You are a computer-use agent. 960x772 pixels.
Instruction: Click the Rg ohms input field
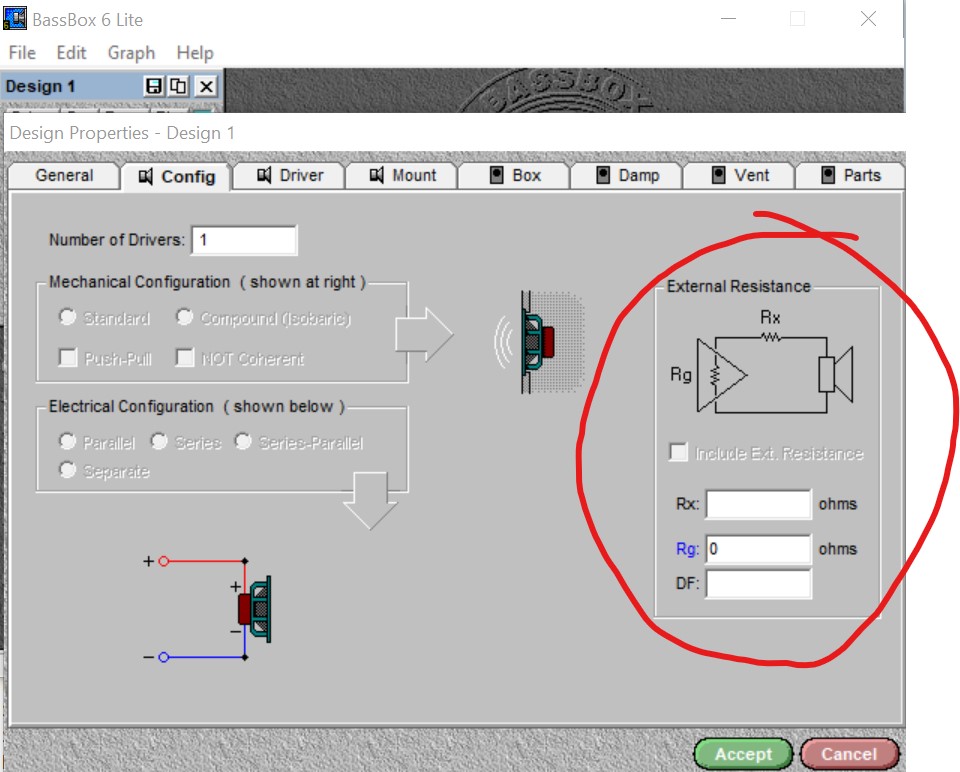point(759,549)
